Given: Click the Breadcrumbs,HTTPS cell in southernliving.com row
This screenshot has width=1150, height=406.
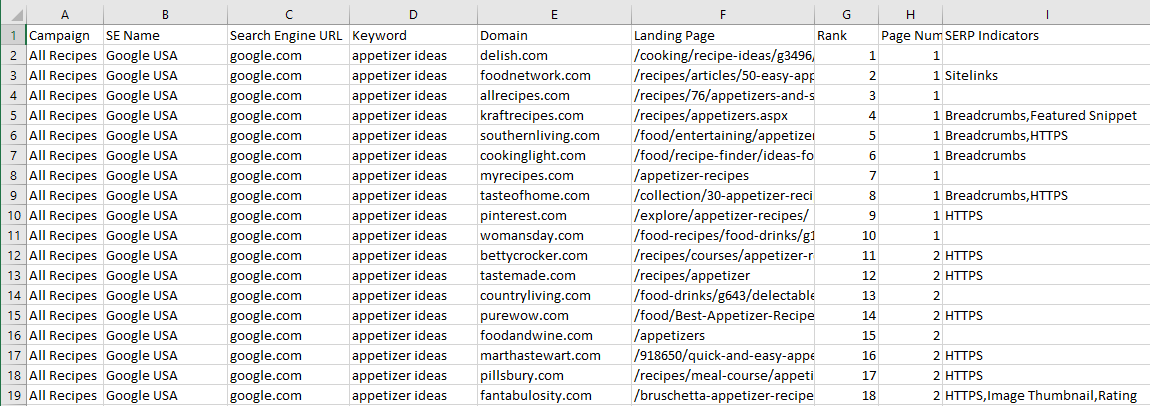Looking at the screenshot, I should (x=1047, y=136).
